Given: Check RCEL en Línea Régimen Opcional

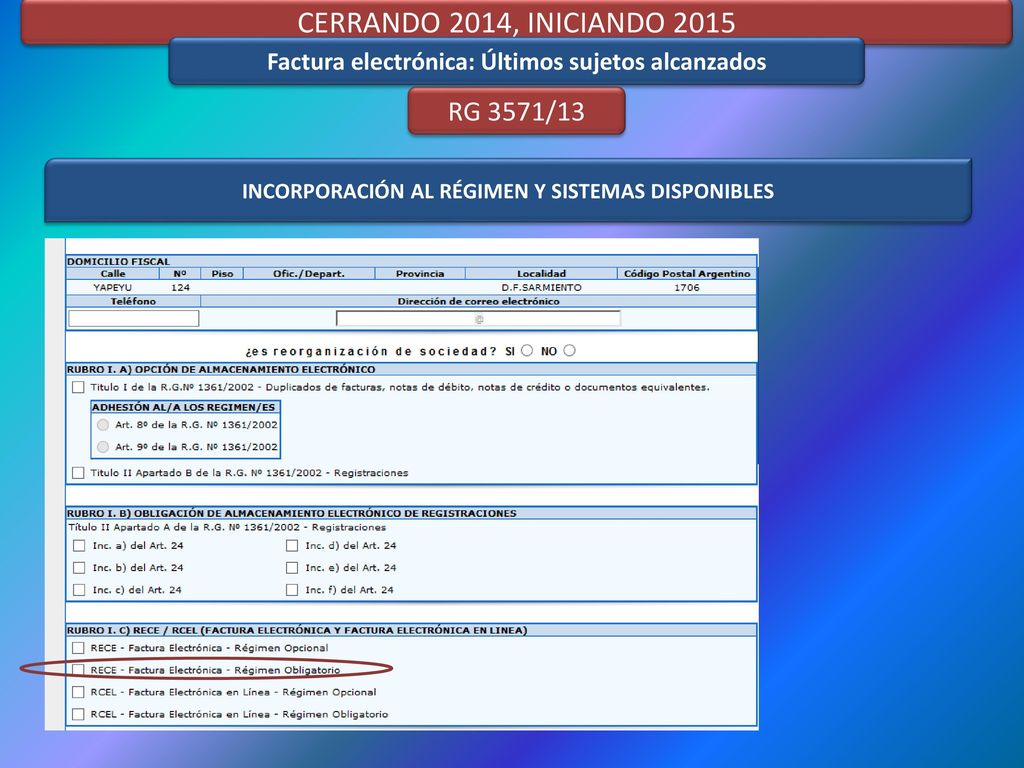Looking at the screenshot, I should [x=78, y=692].
